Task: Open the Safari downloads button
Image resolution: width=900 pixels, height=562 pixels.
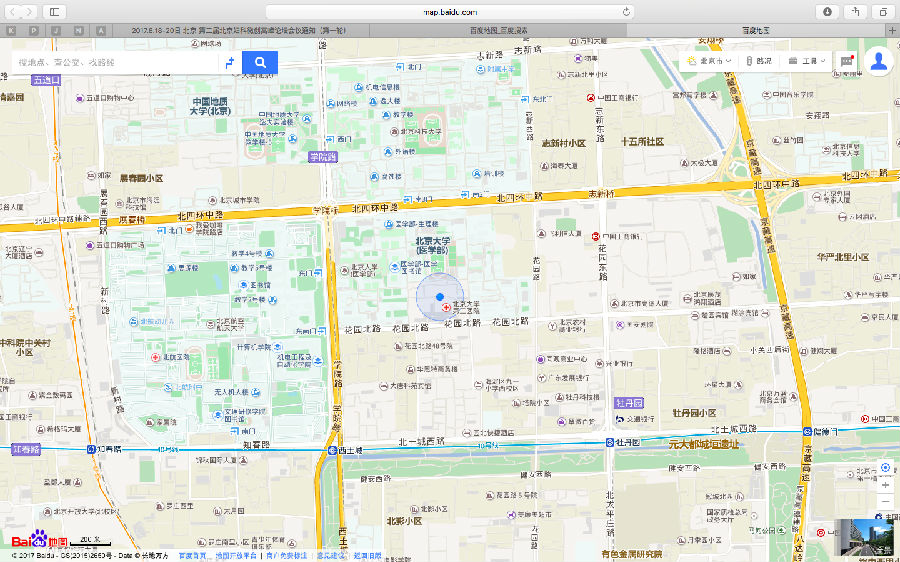Action: [827, 11]
